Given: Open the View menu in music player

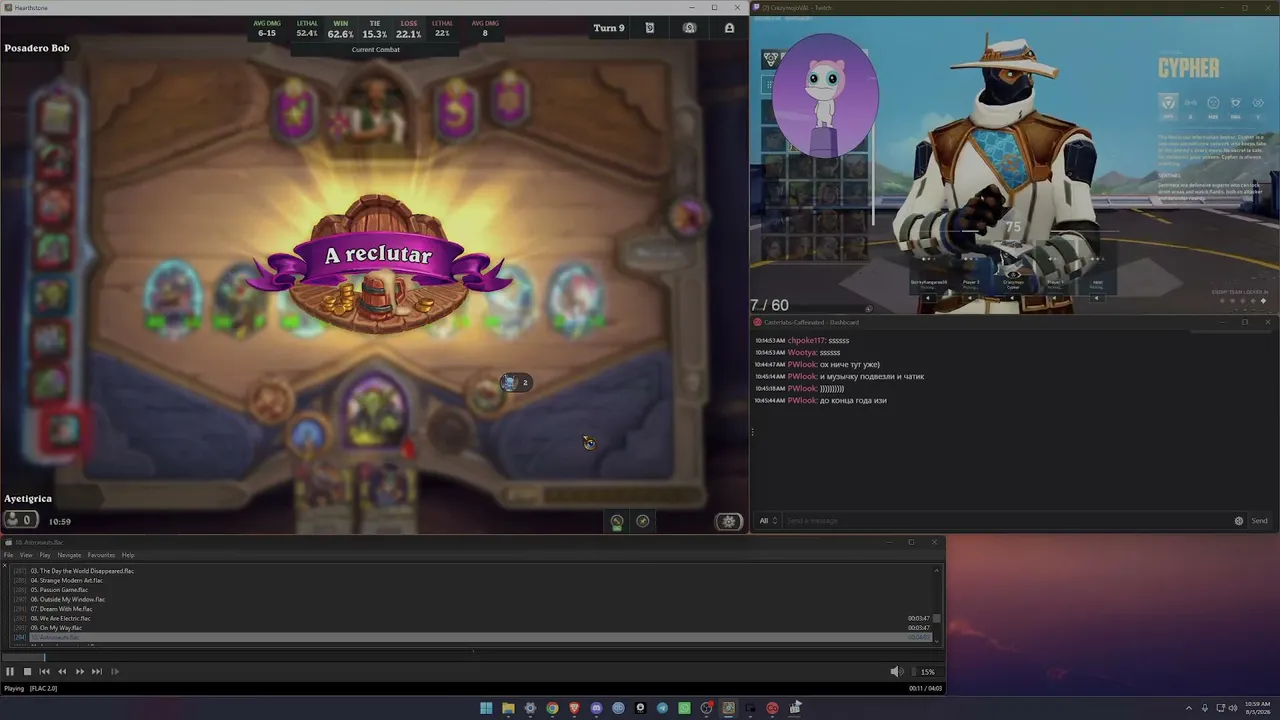Looking at the screenshot, I should [26, 555].
